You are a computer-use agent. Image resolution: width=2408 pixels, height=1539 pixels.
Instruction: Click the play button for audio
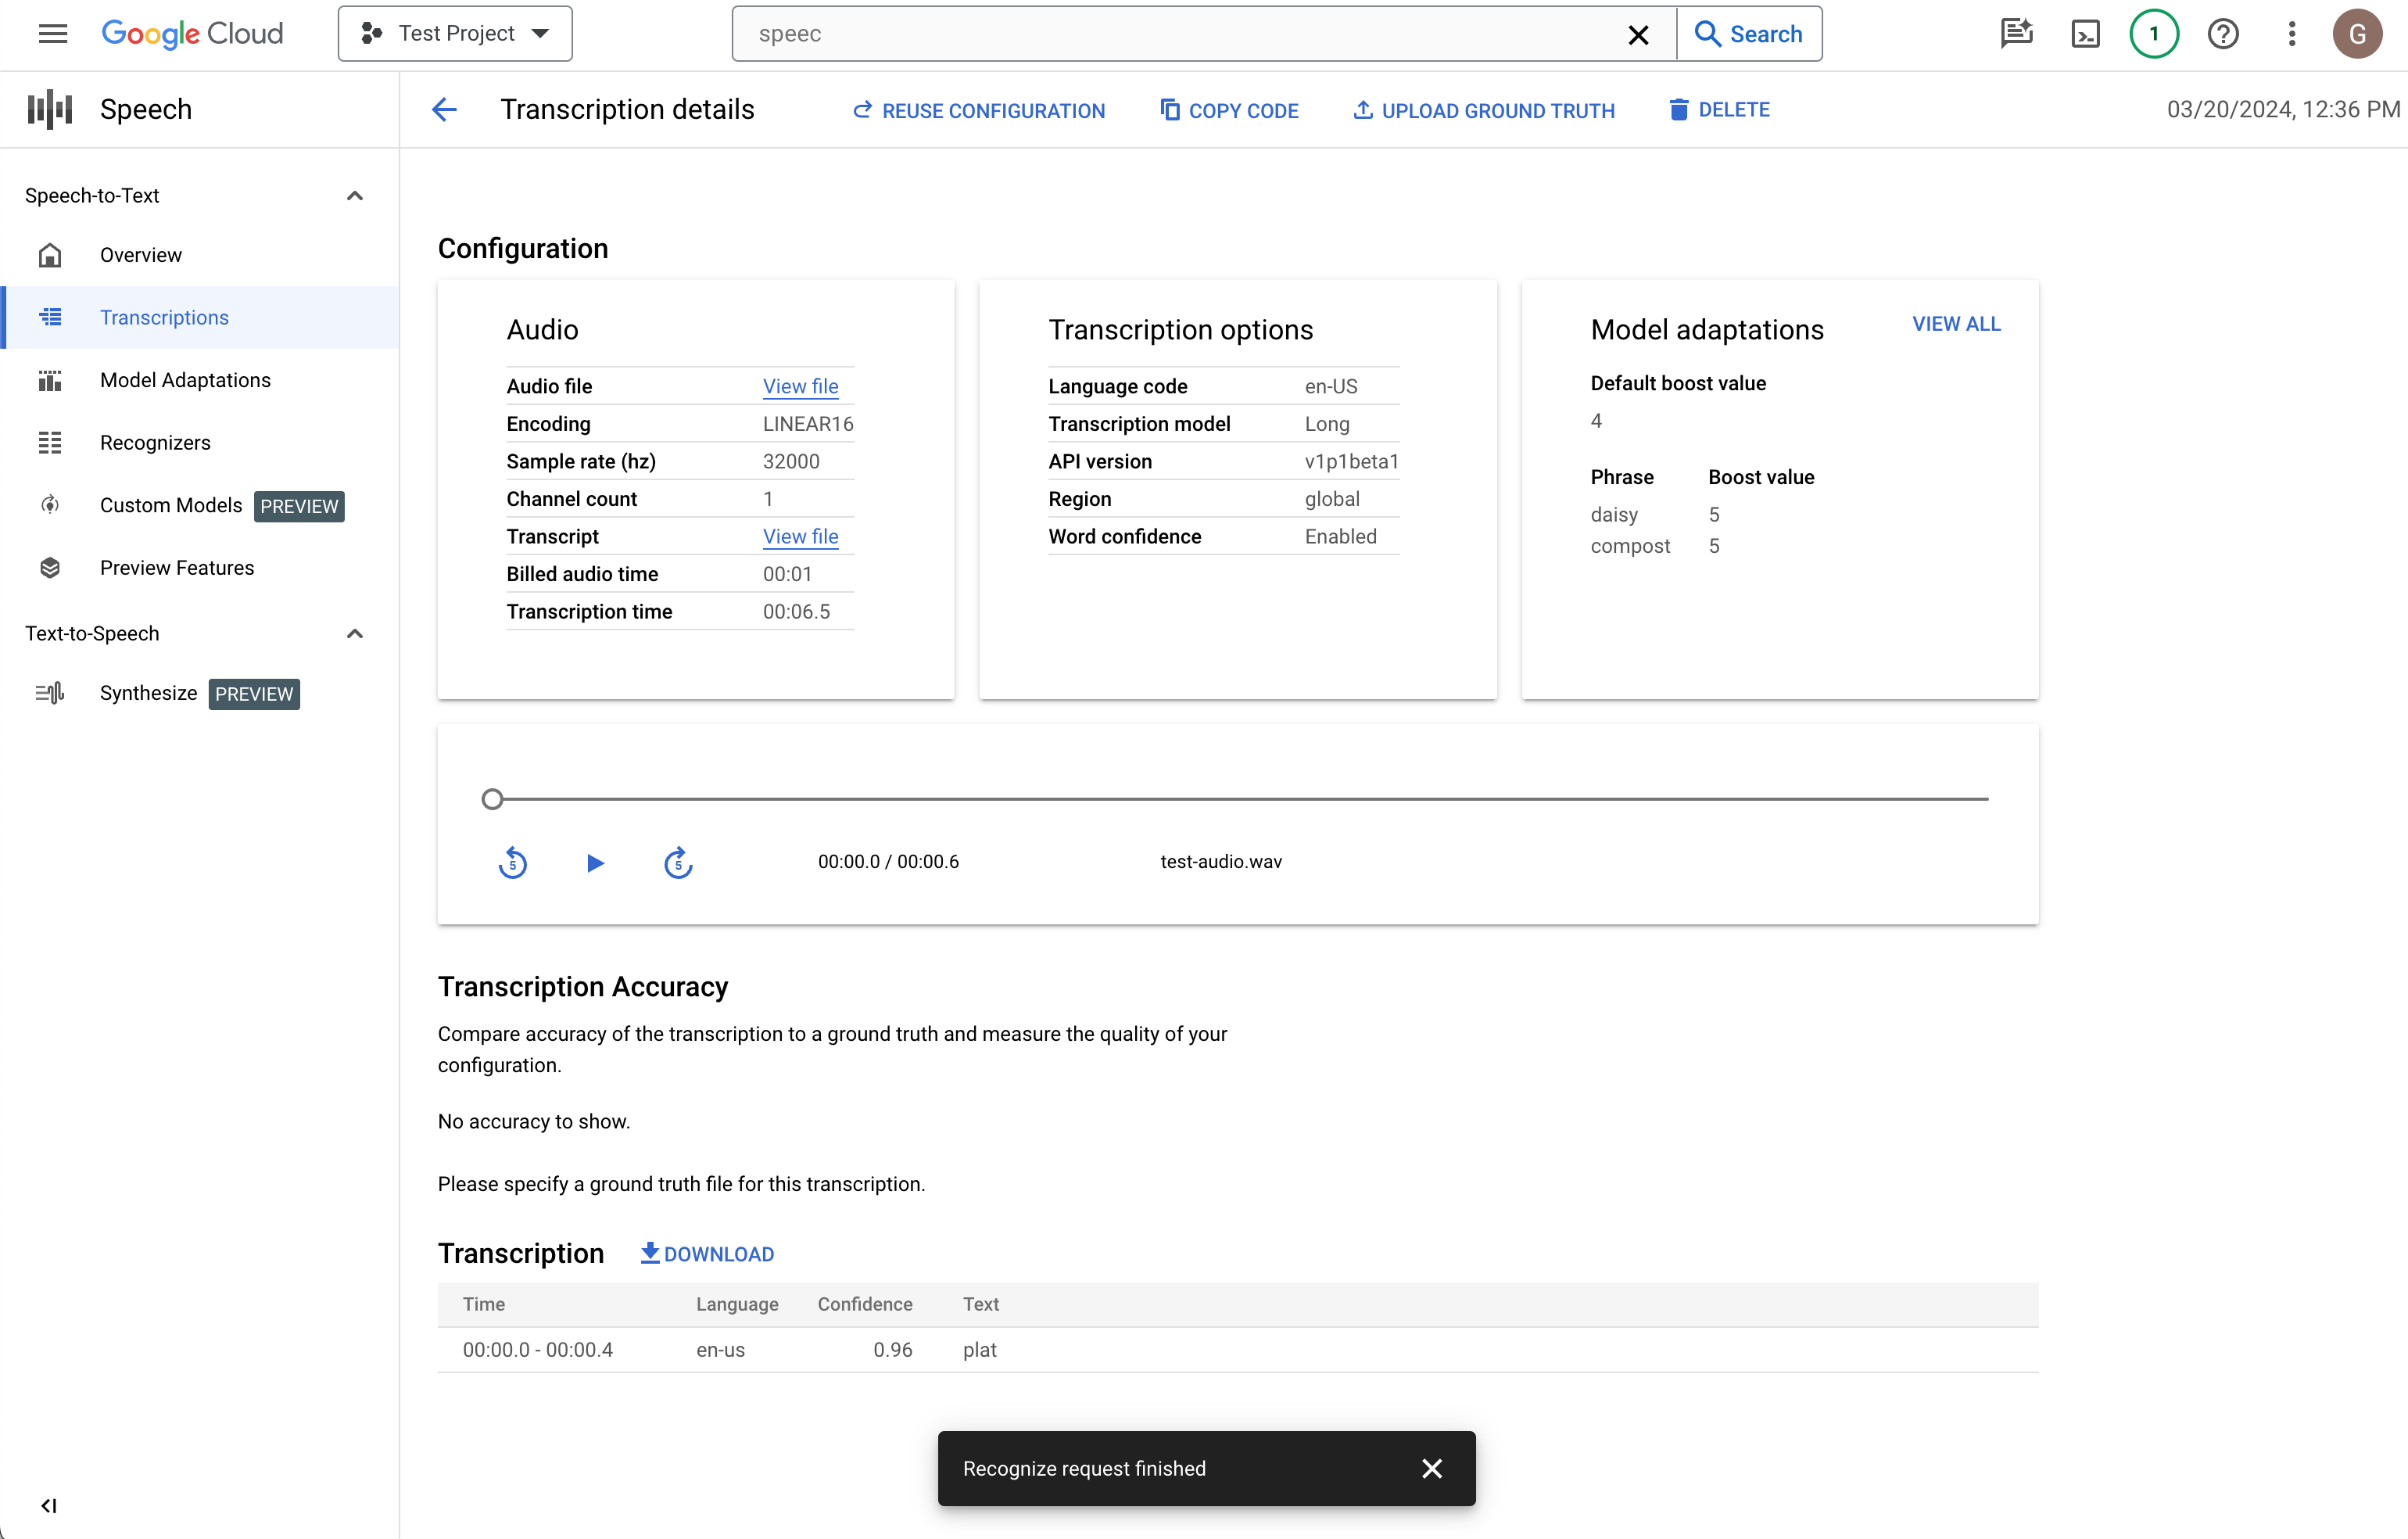595,862
